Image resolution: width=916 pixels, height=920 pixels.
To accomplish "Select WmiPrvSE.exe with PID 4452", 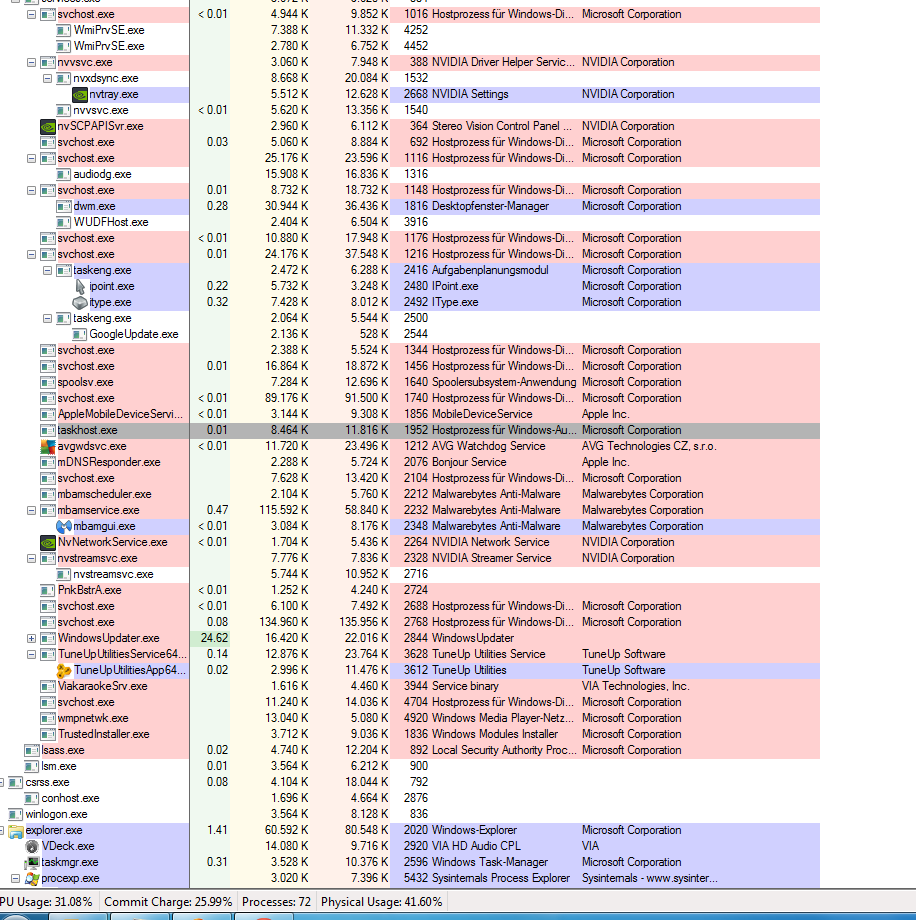I will 109,46.
